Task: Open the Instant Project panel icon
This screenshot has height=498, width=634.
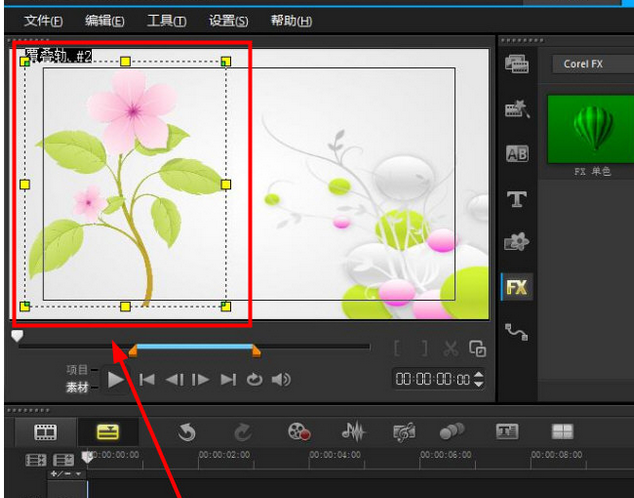Action: click(x=517, y=109)
